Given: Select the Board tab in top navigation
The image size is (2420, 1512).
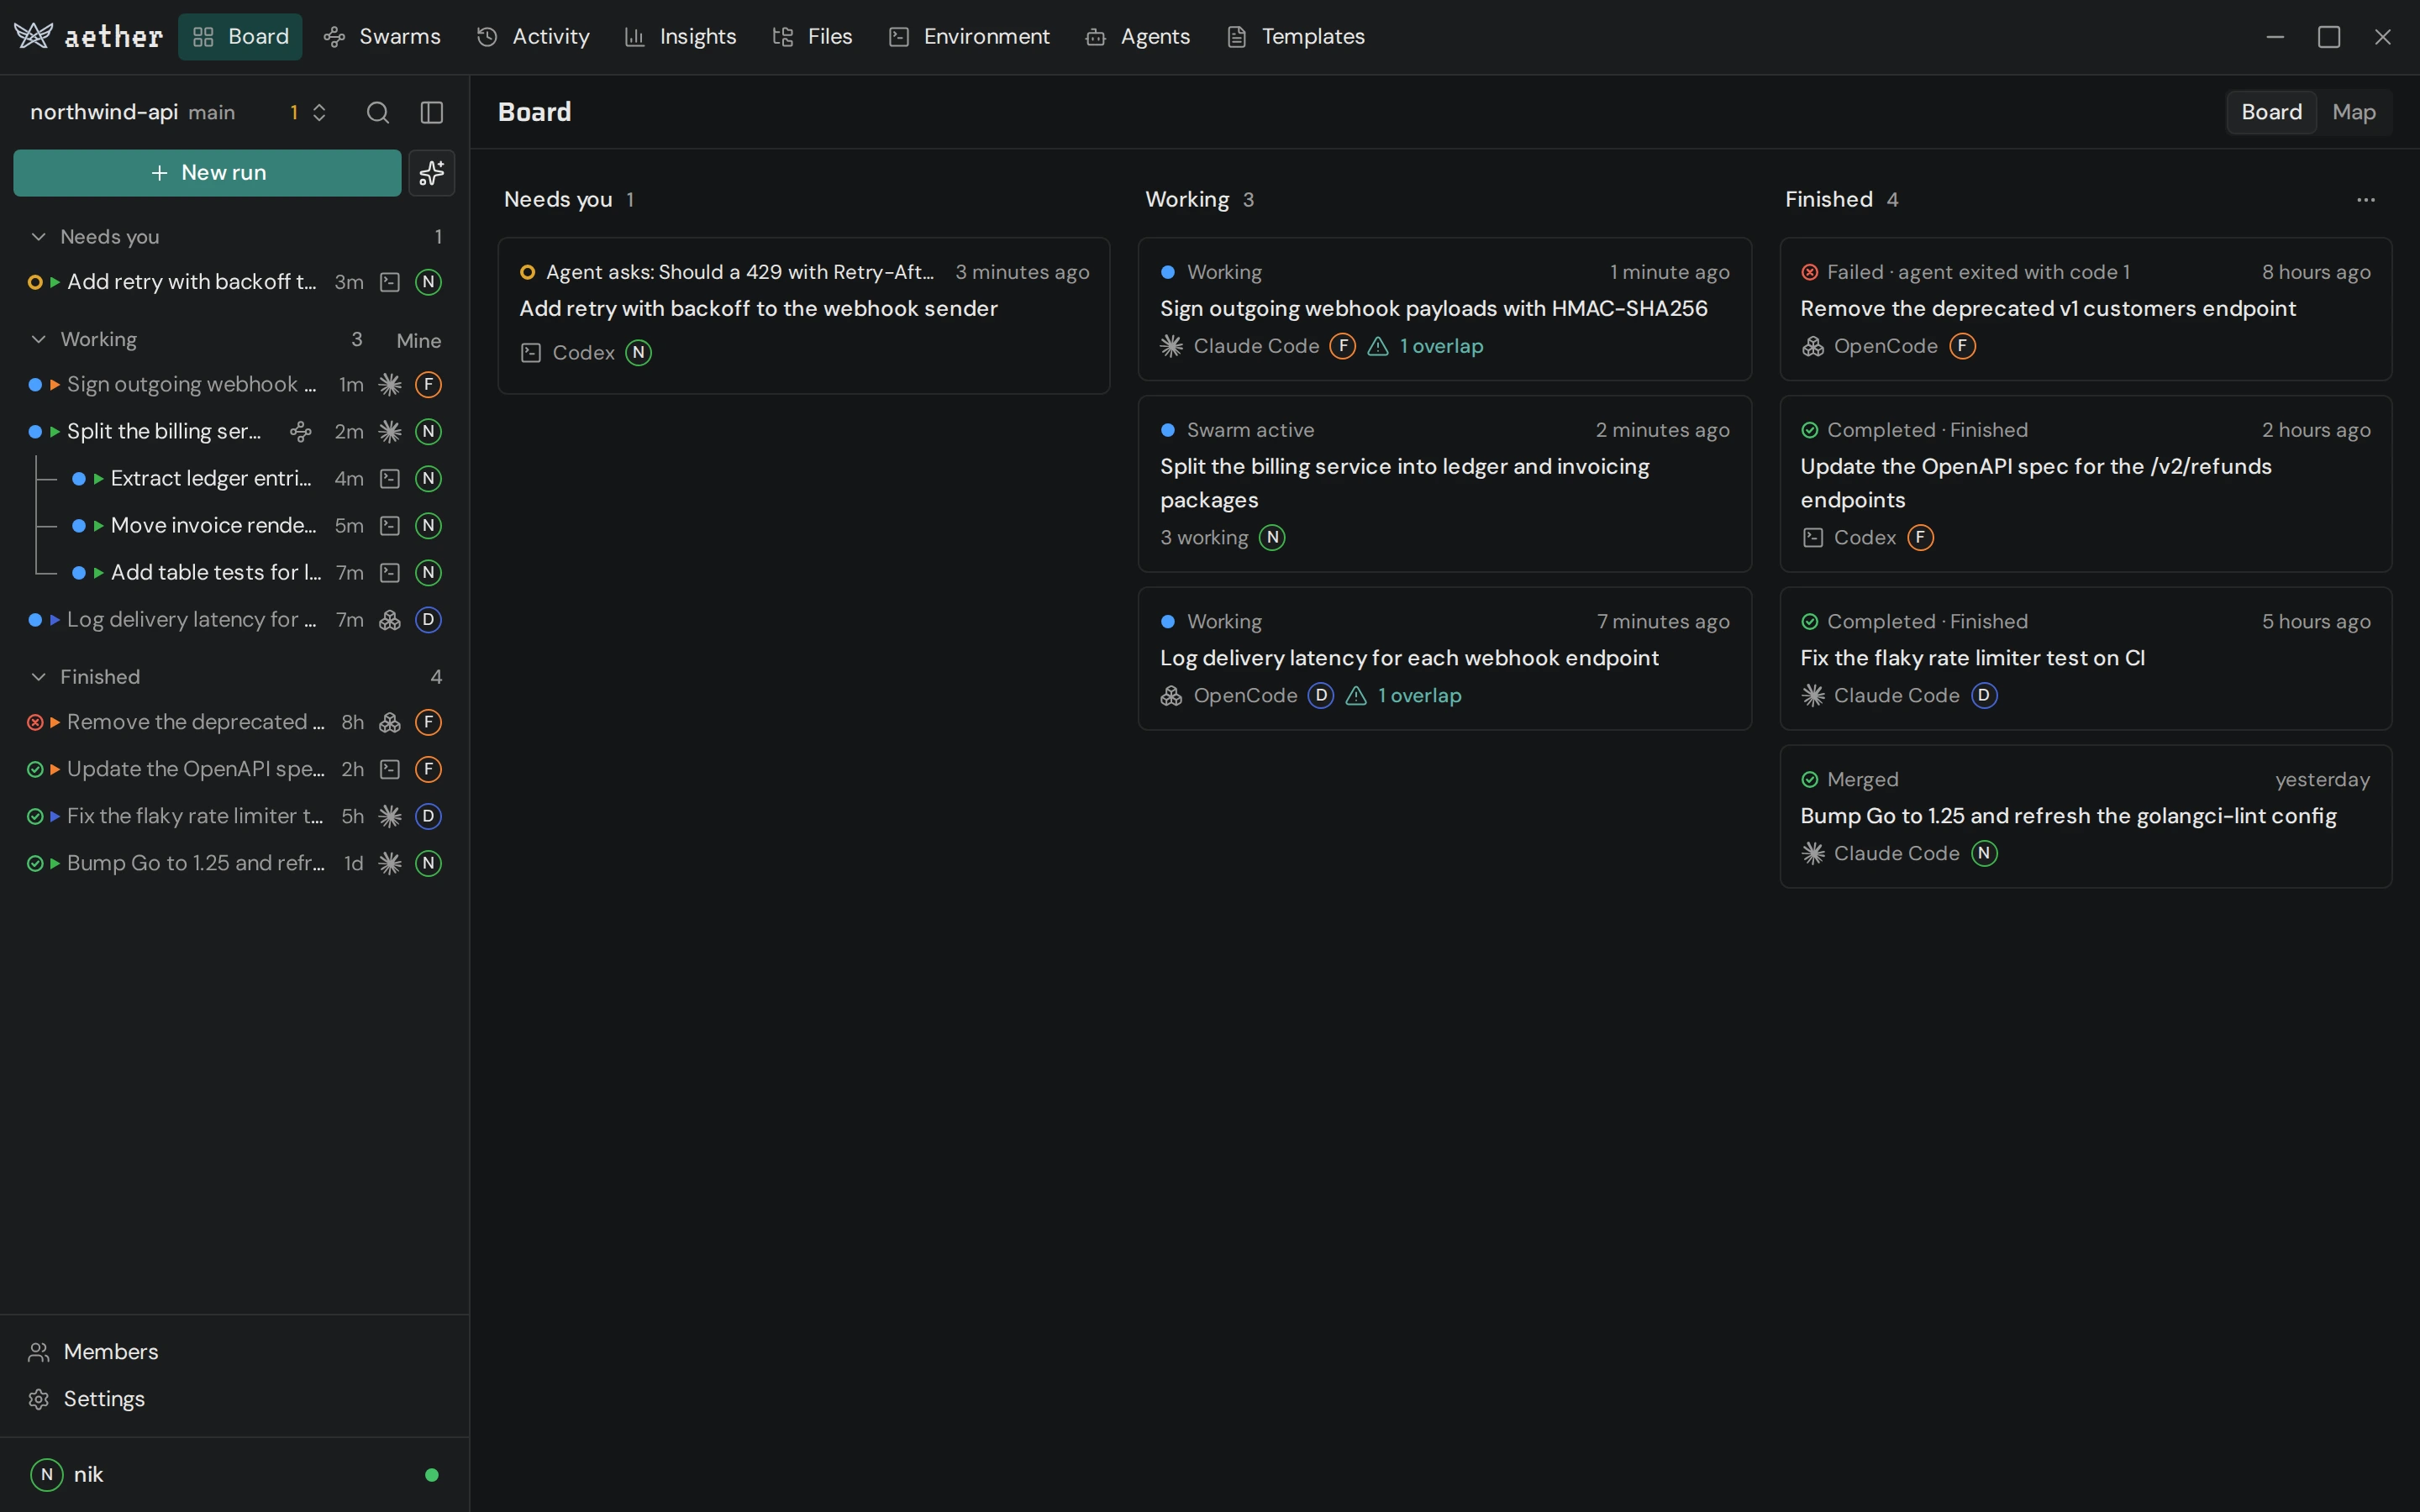Looking at the screenshot, I should click(240, 37).
